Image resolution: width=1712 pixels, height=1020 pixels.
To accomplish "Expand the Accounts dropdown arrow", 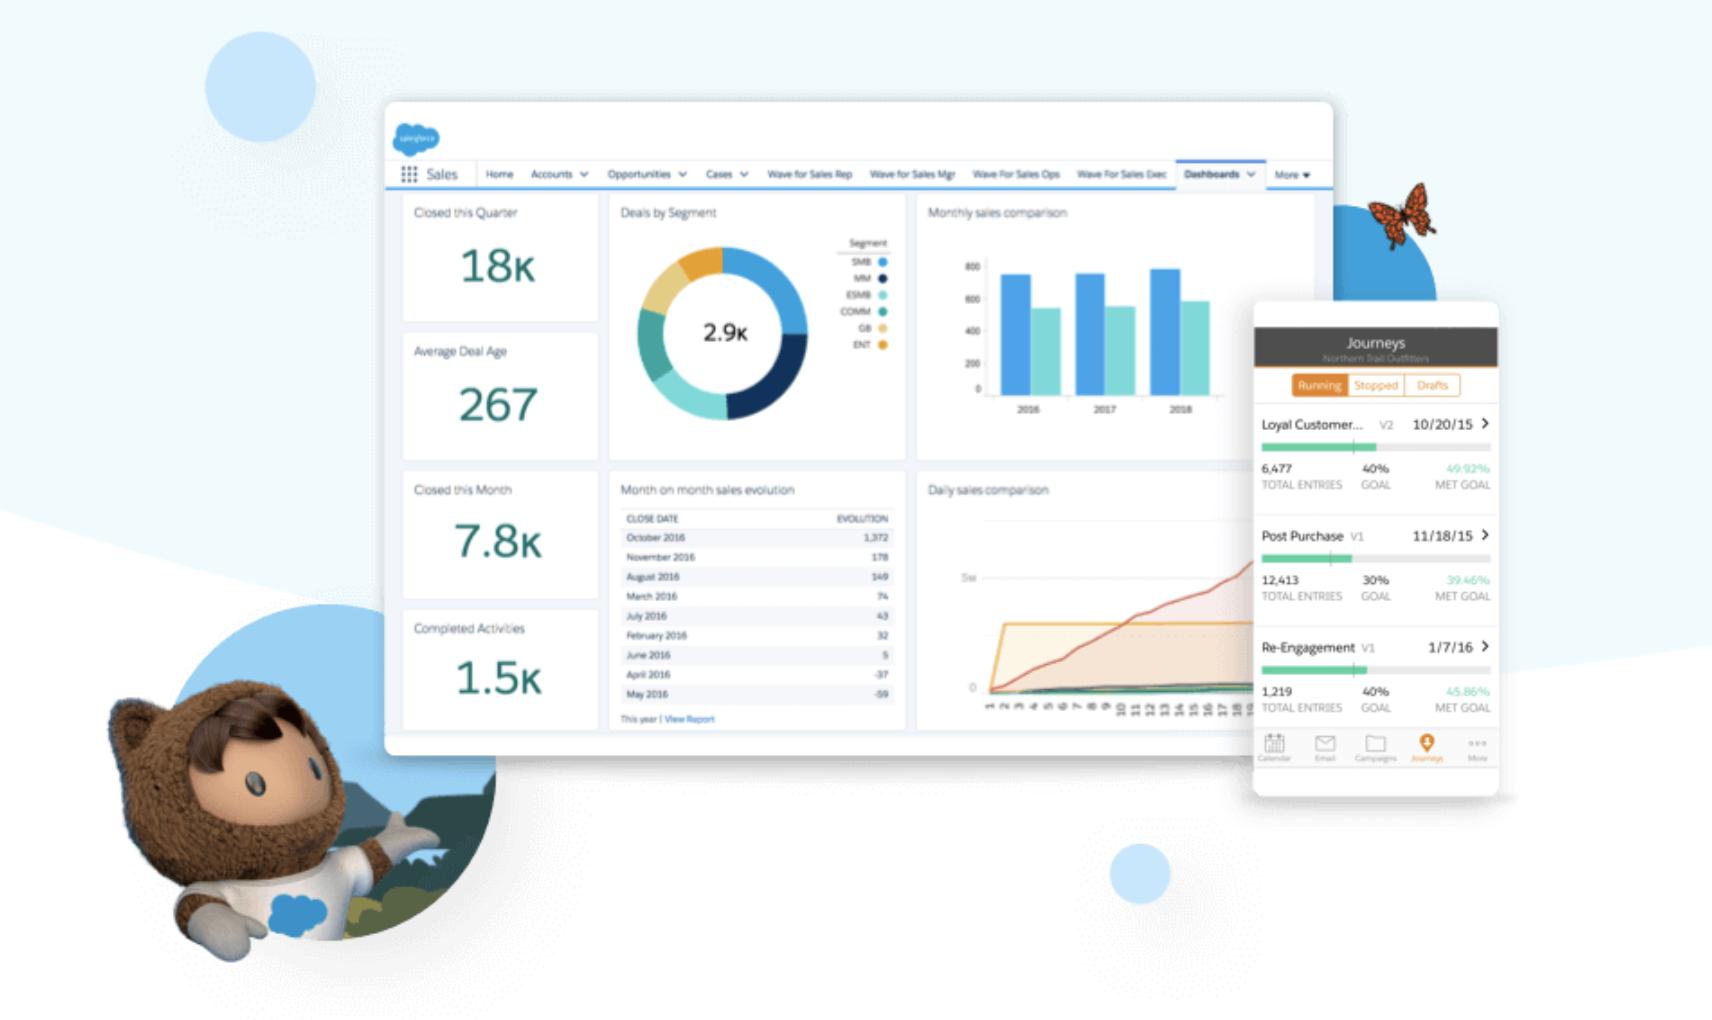I will [584, 174].
